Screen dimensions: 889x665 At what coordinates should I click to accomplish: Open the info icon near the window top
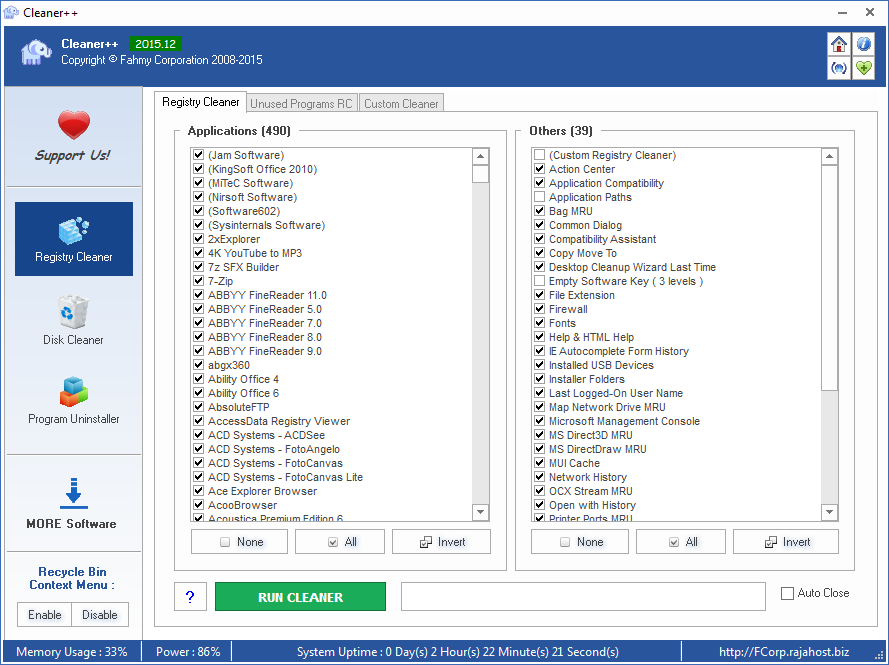pyautogui.click(x=862, y=44)
